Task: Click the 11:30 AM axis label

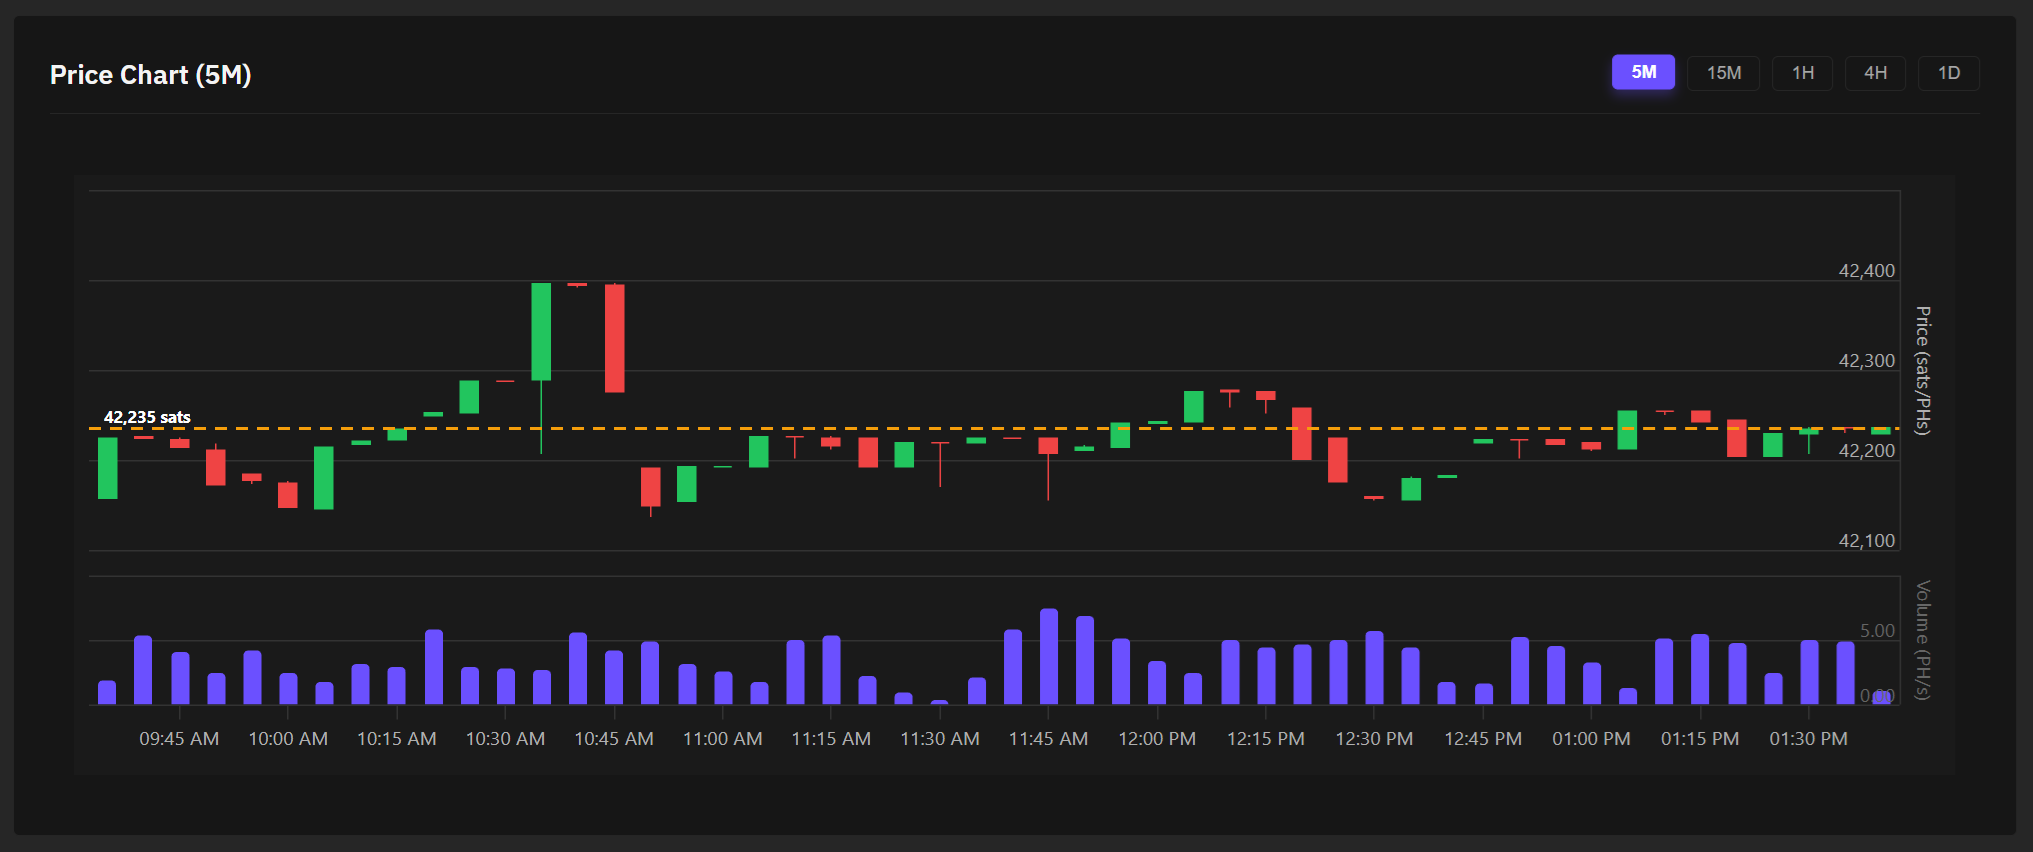Action: (940, 739)
